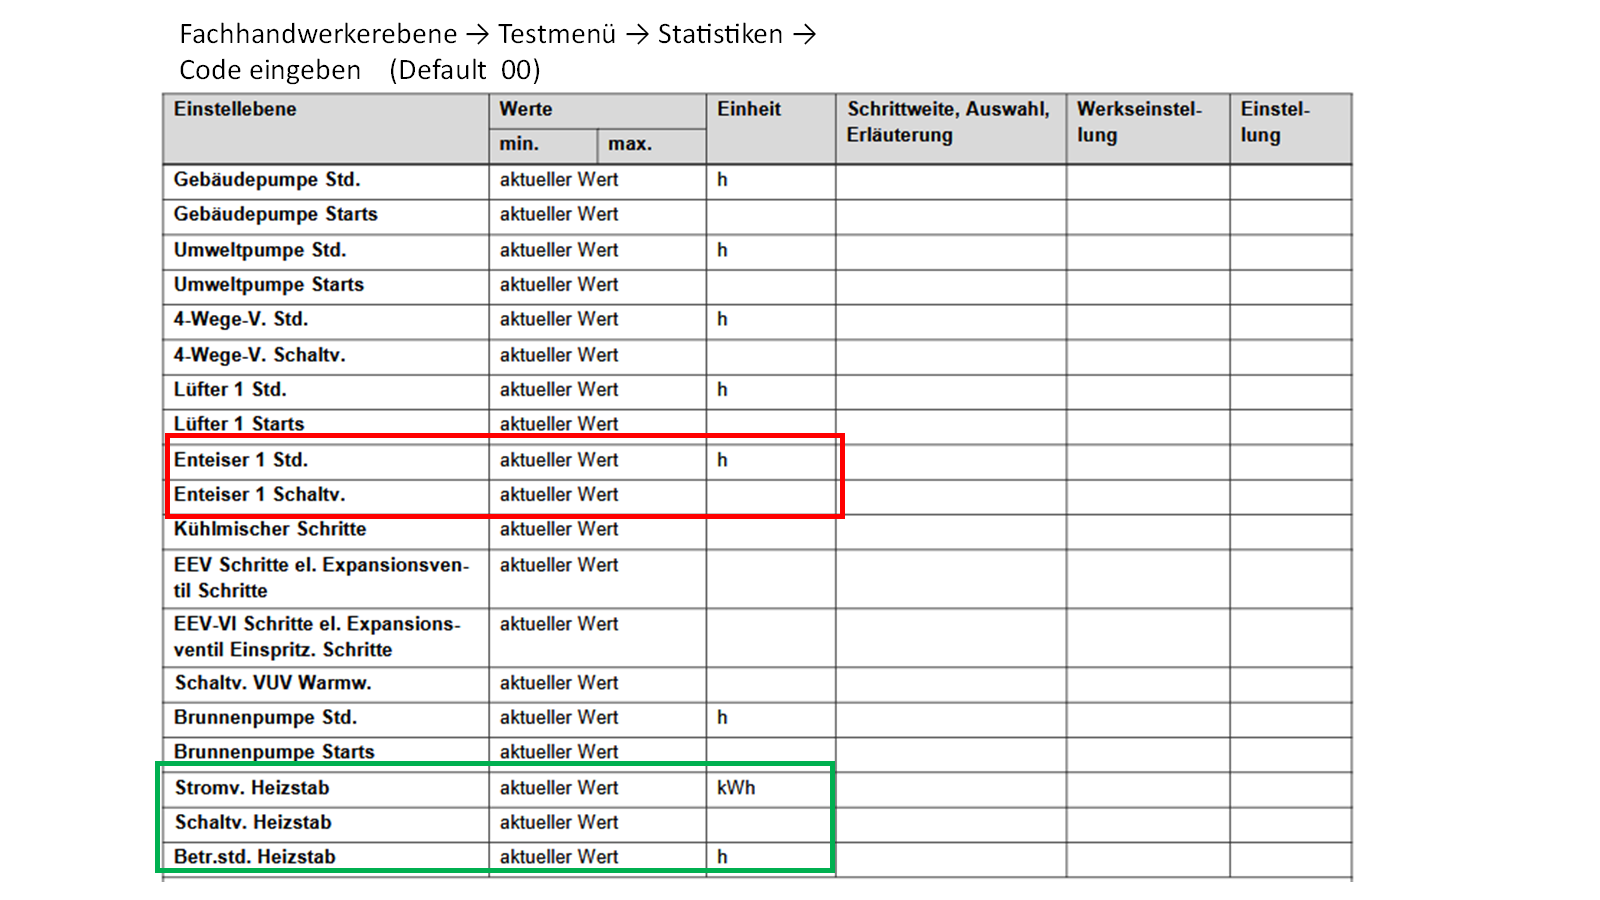Select the 'Einheit' column header
1600x900 pixels.
(749, 109)
